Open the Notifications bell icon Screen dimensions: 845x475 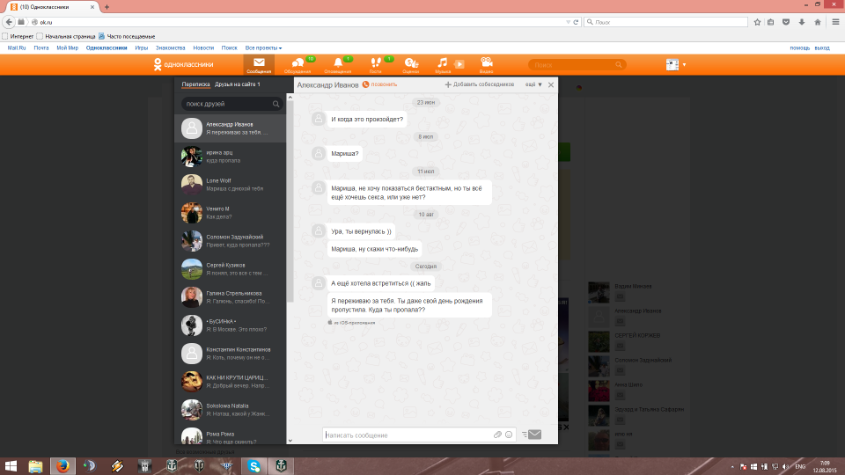(338, 65)
